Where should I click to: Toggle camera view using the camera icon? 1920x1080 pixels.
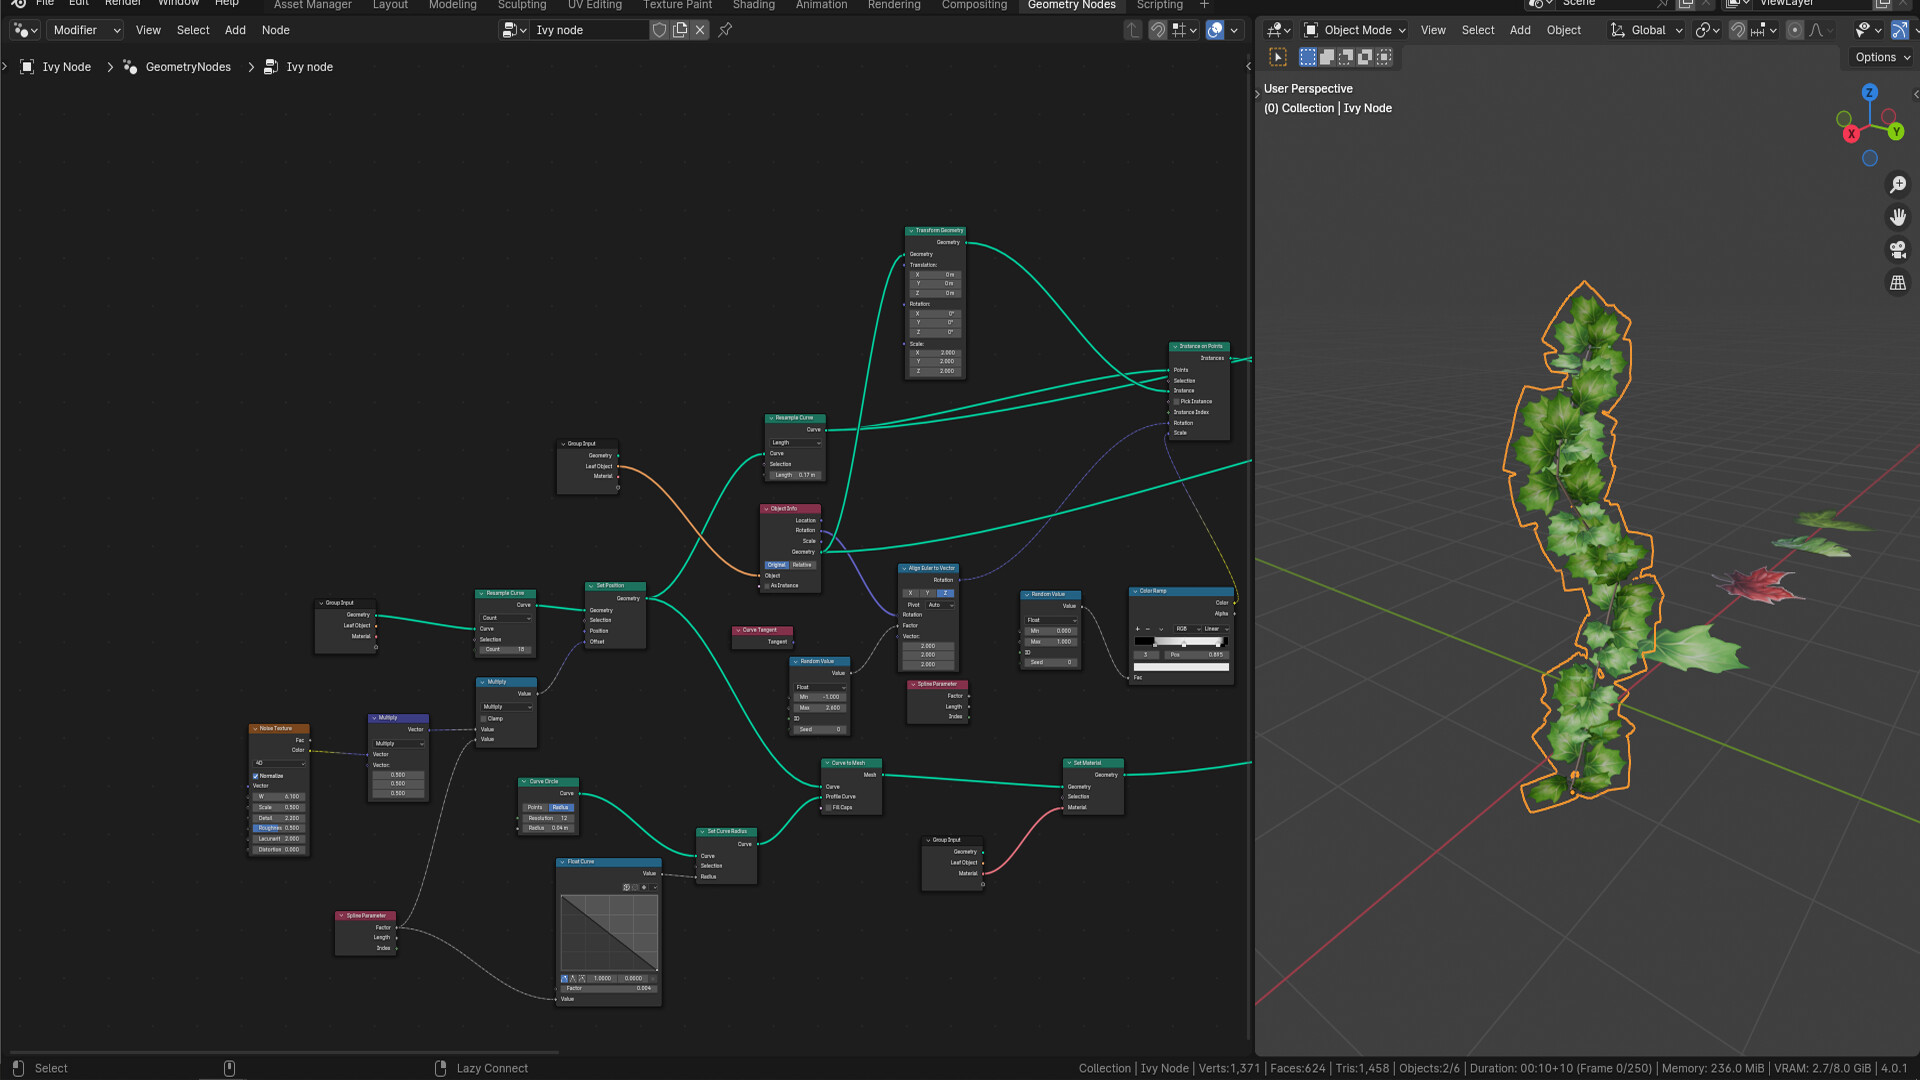point(1897,249)
